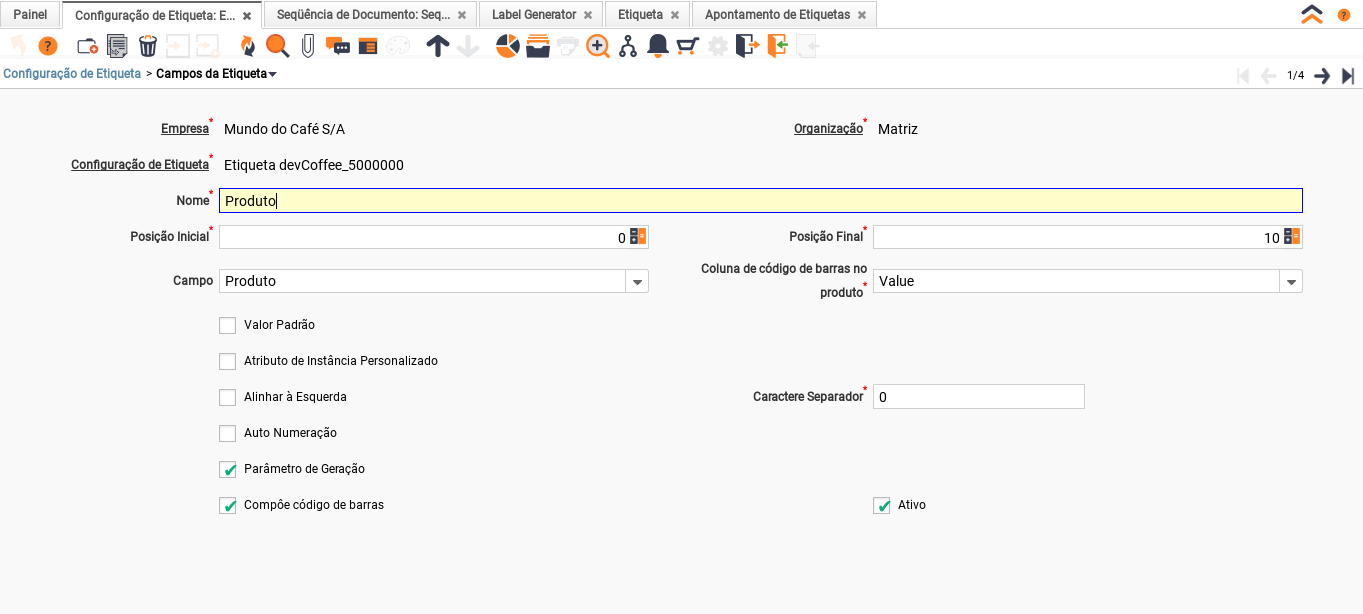Click the New Record toolbar icon
The height and width of the screenshot is (614, 1363).
point(87,46)
